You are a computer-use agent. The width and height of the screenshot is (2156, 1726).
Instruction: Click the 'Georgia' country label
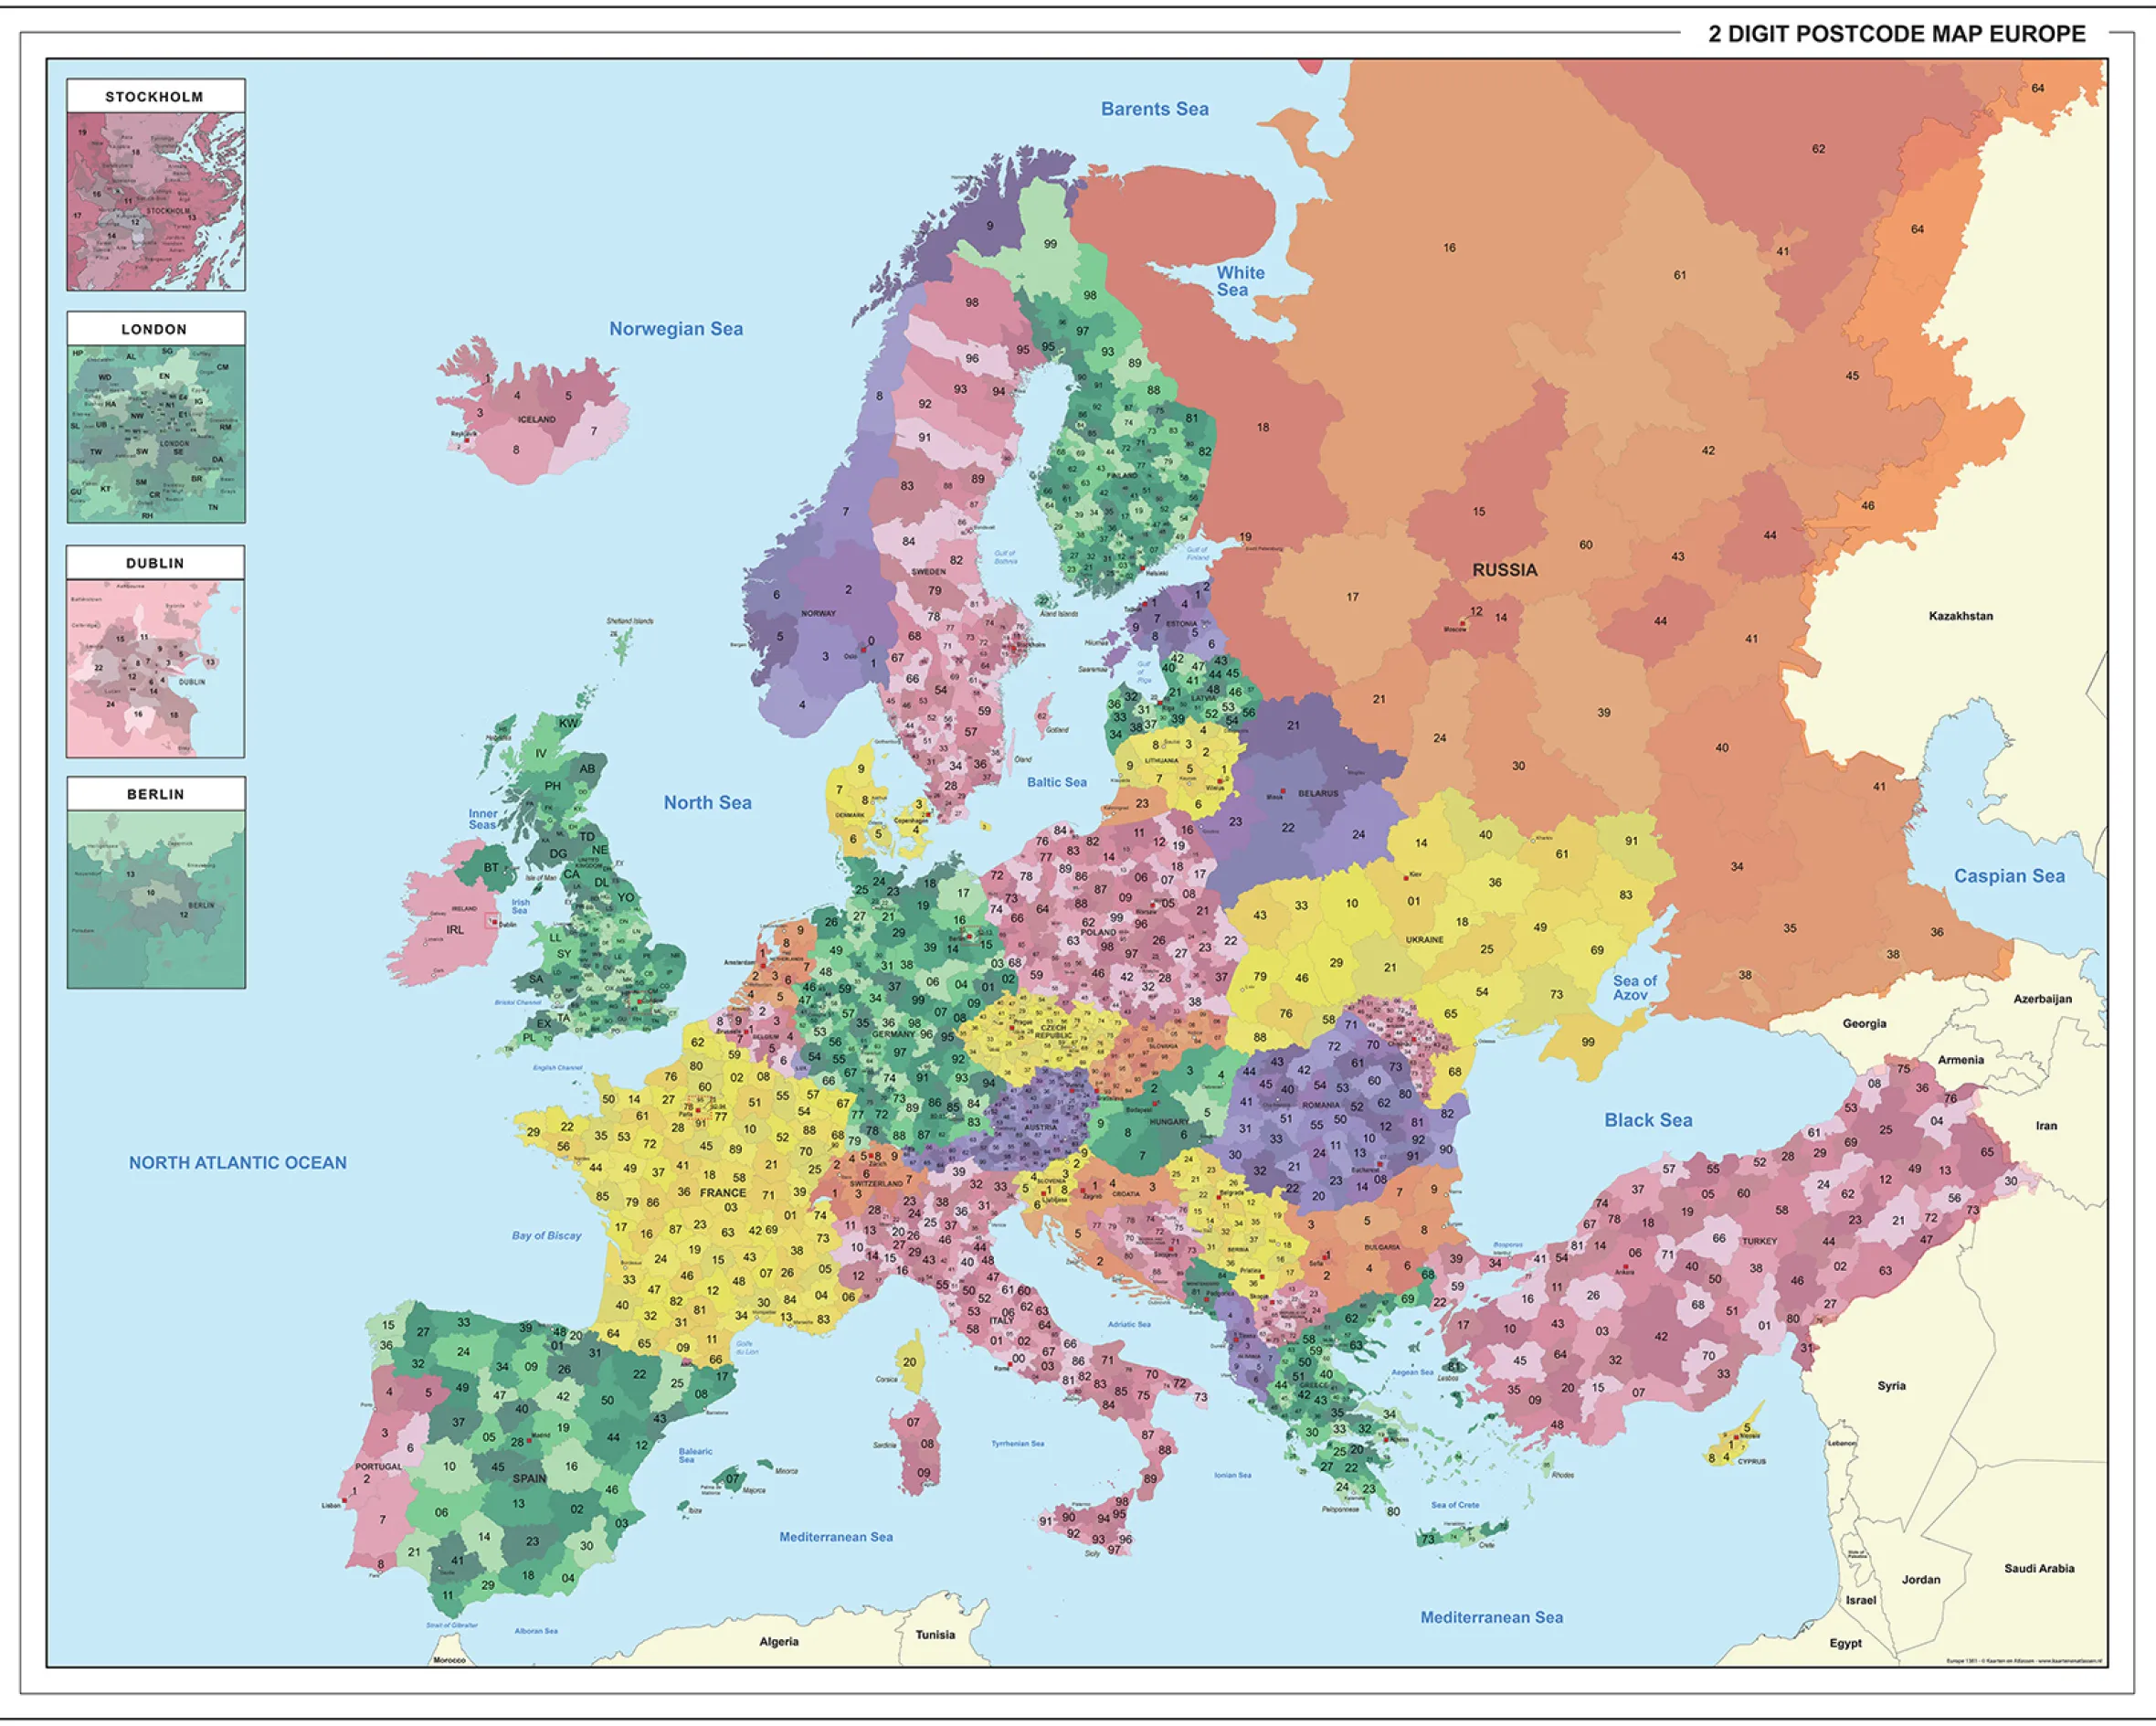(1865, 1023)
